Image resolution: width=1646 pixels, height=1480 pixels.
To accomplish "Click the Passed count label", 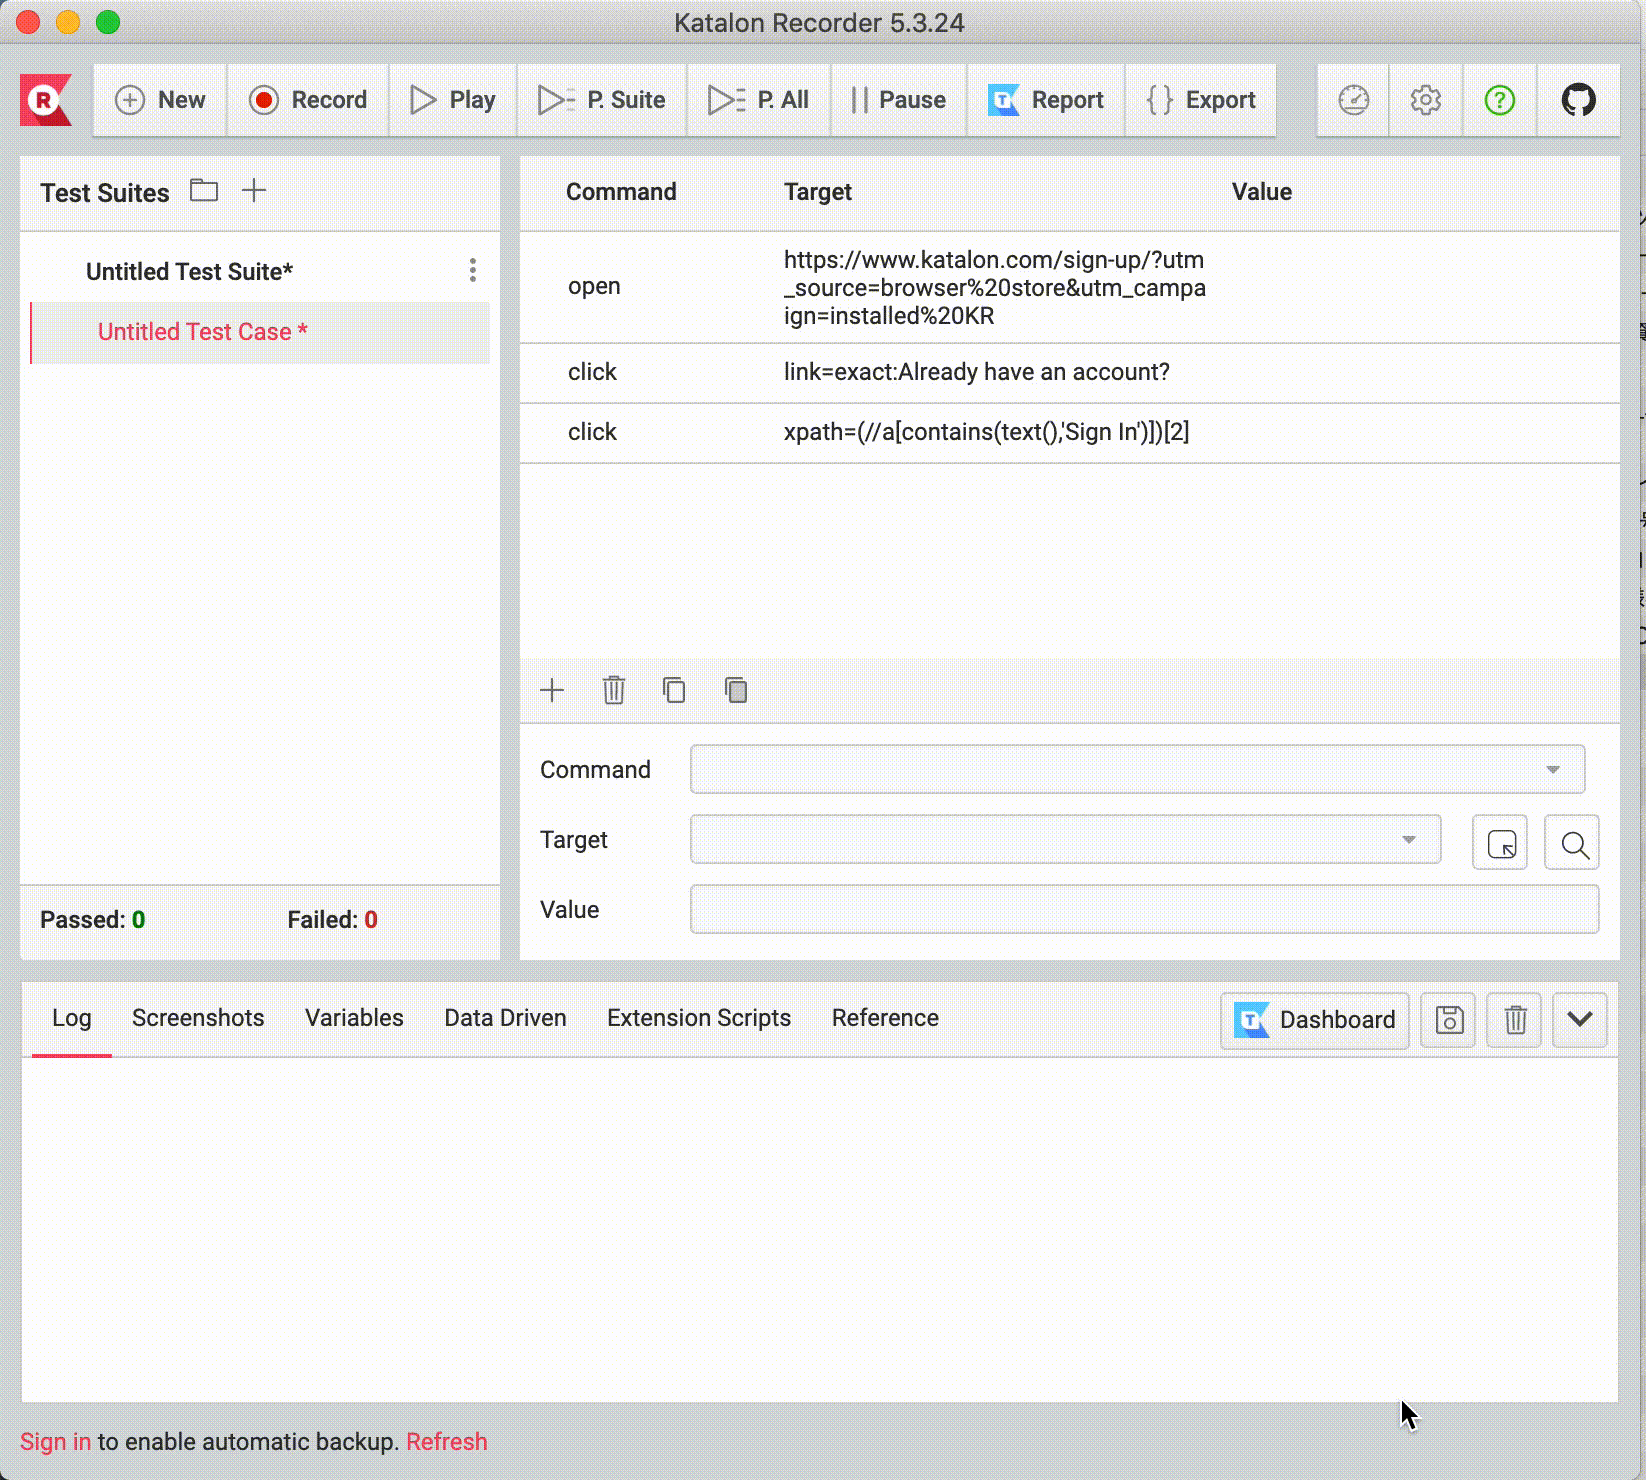I will point(93,920).
